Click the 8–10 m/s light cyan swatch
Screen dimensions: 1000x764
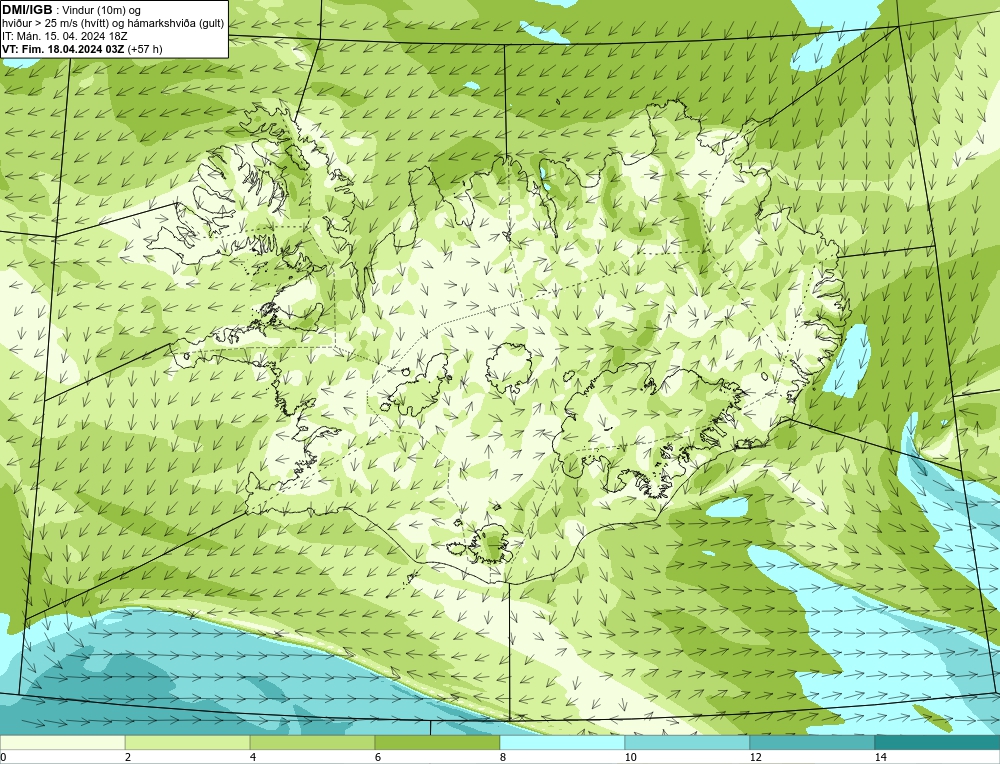coord(562,742)
